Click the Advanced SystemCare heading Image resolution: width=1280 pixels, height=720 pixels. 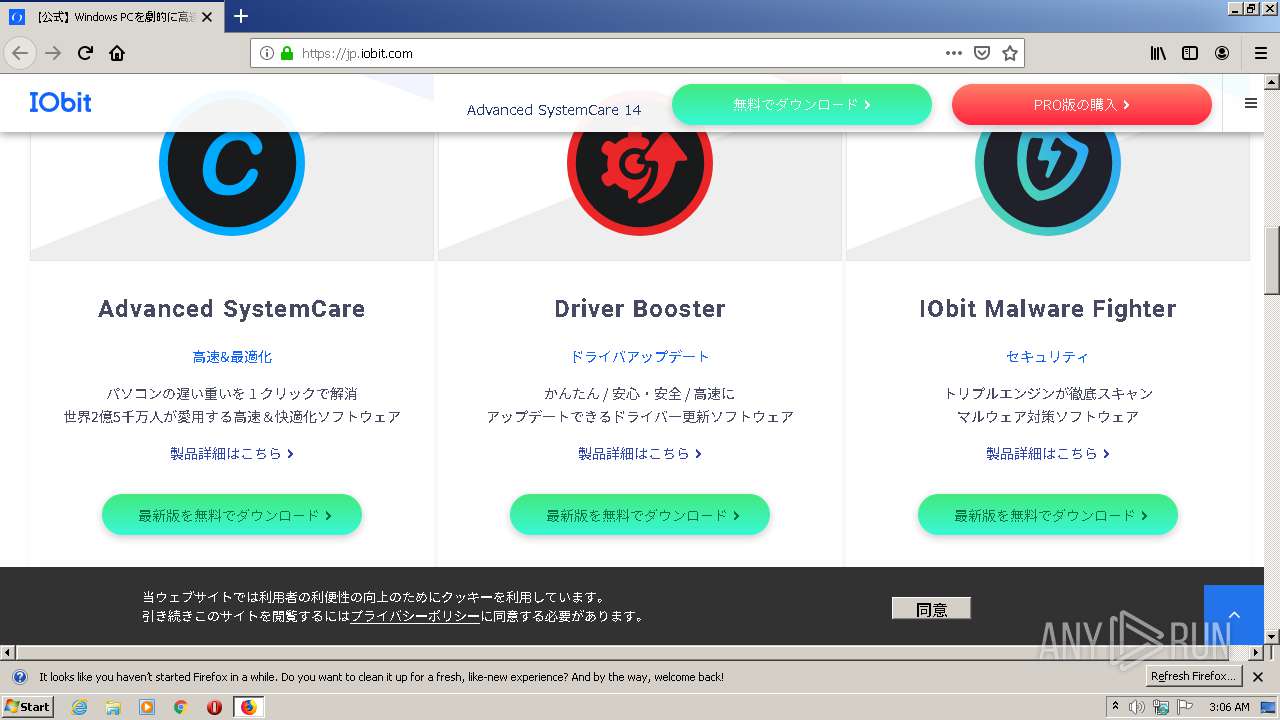(232, 309)
